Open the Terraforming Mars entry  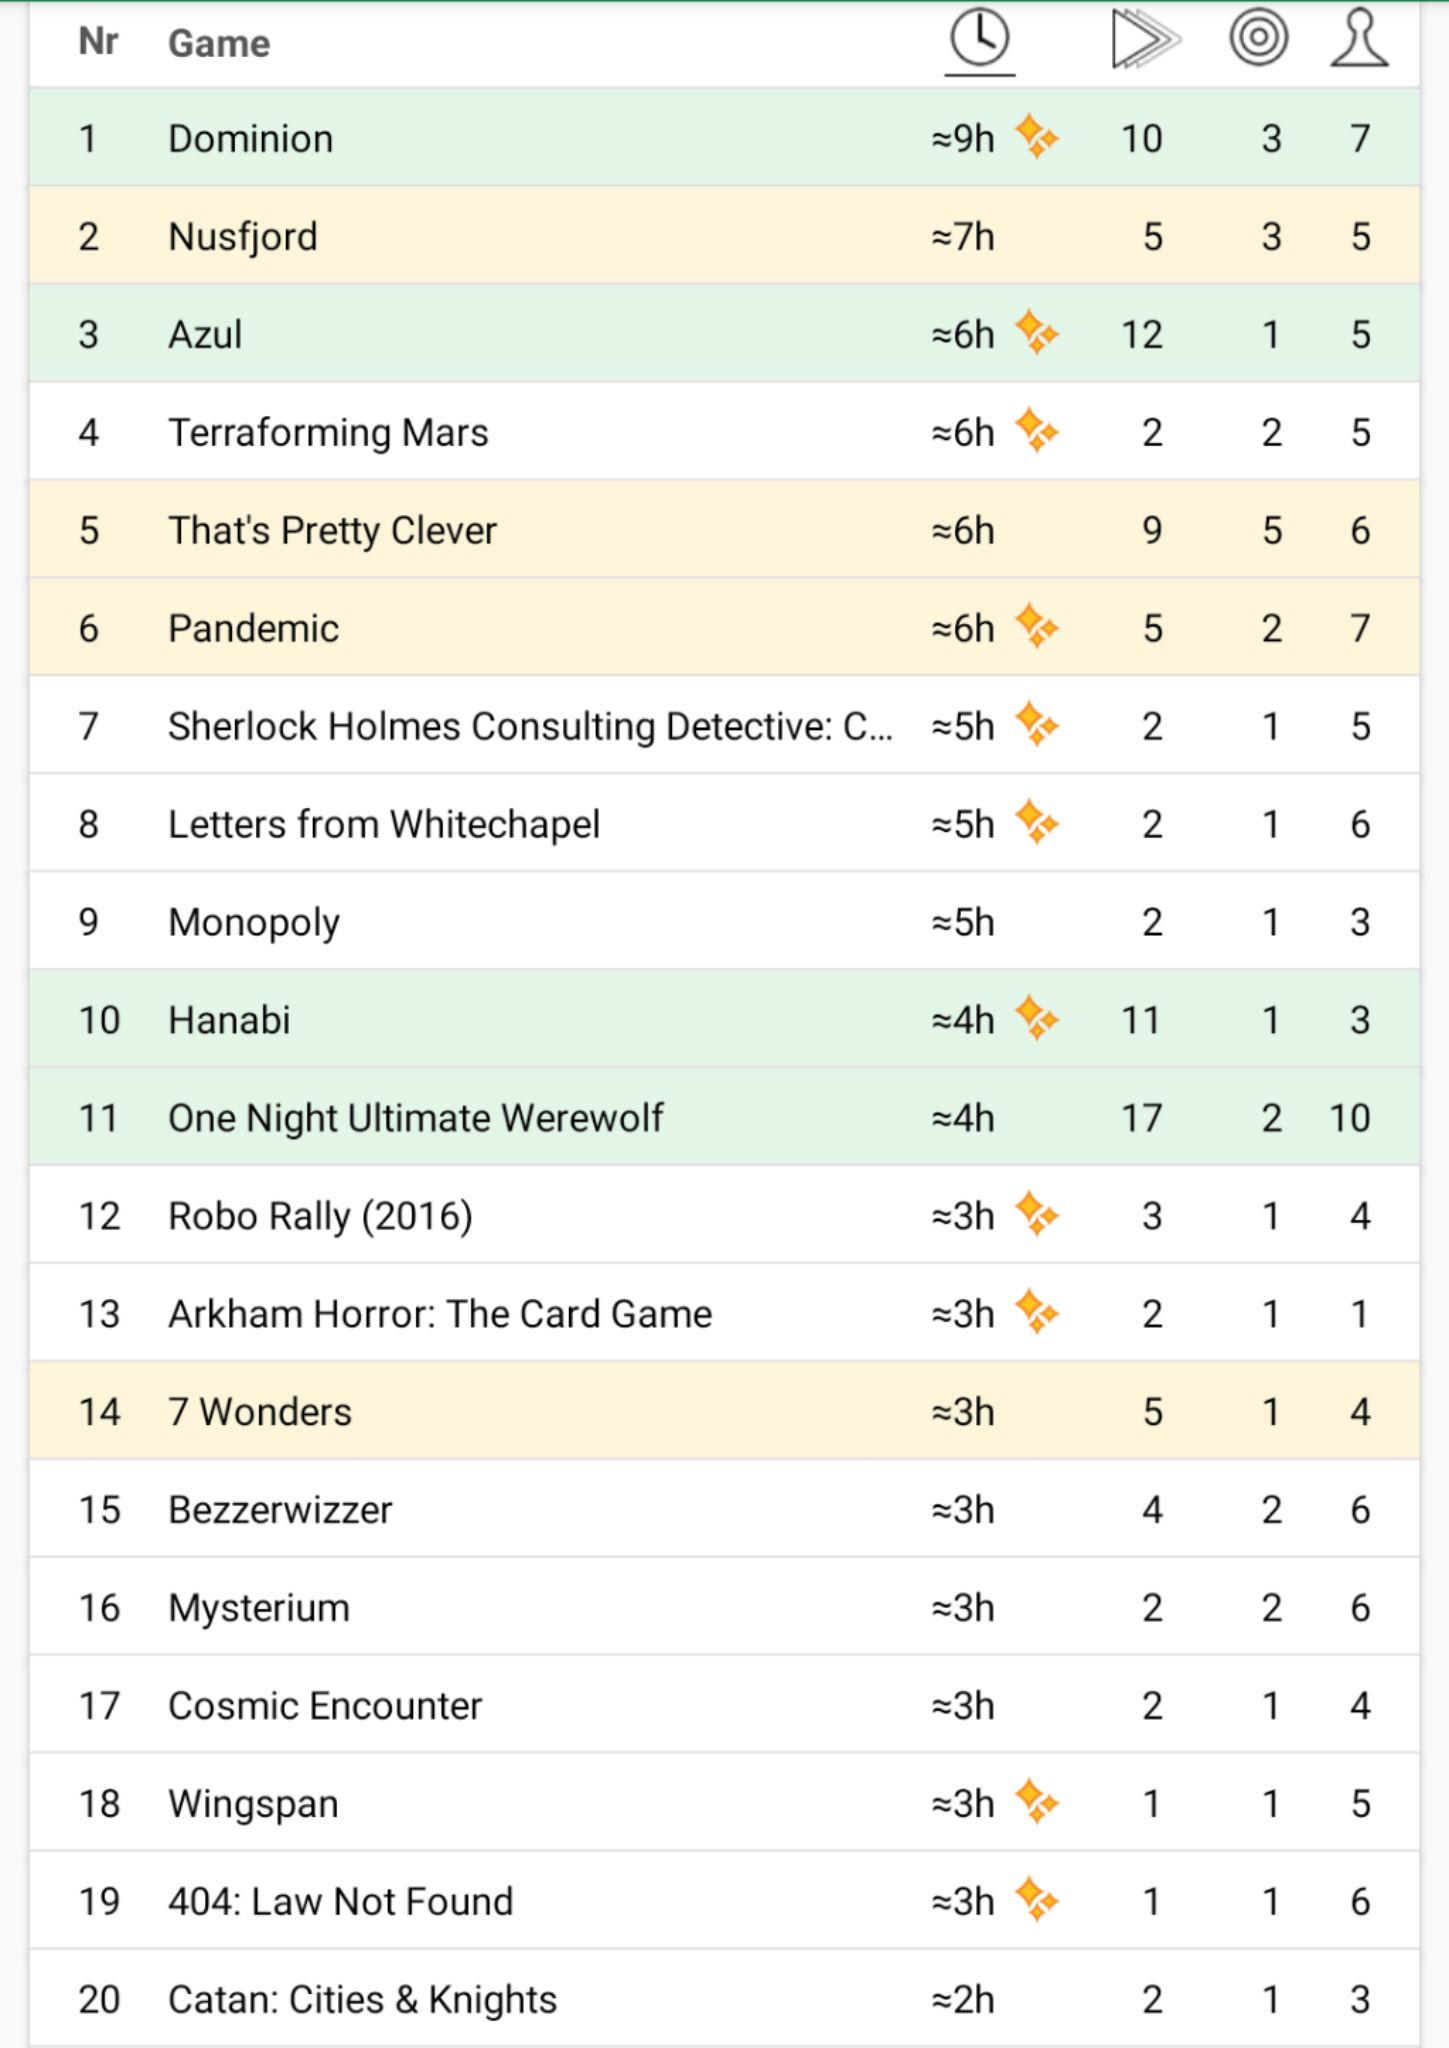(x=724, y=432)
